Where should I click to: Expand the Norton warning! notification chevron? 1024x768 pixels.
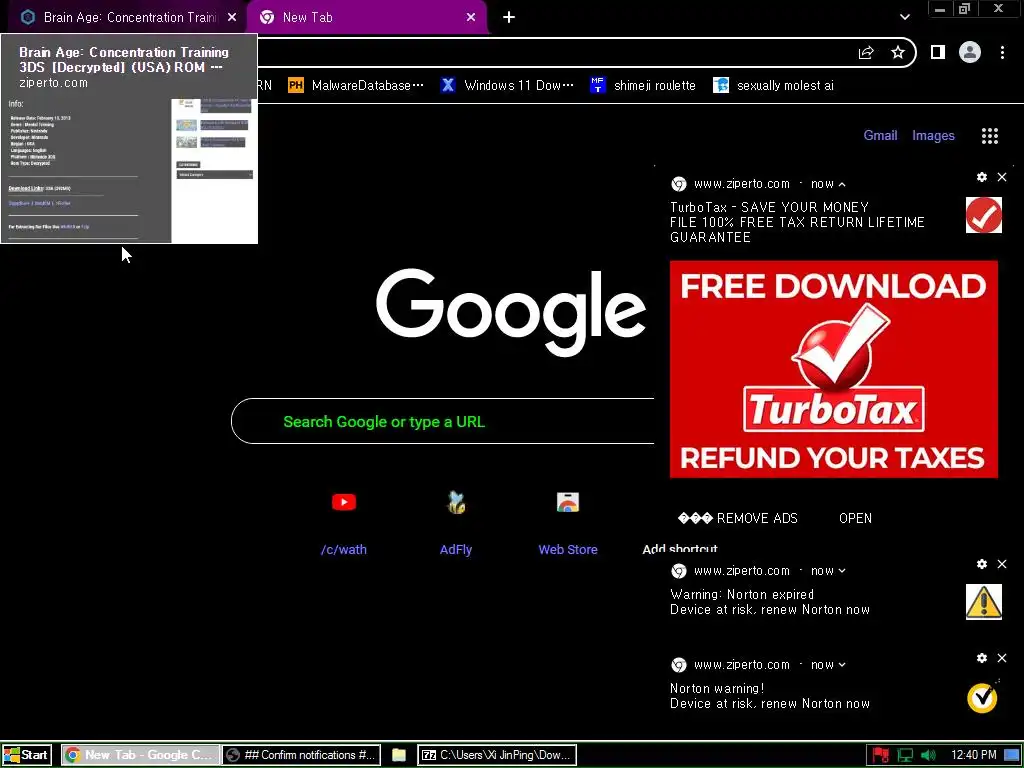point(842,665)
